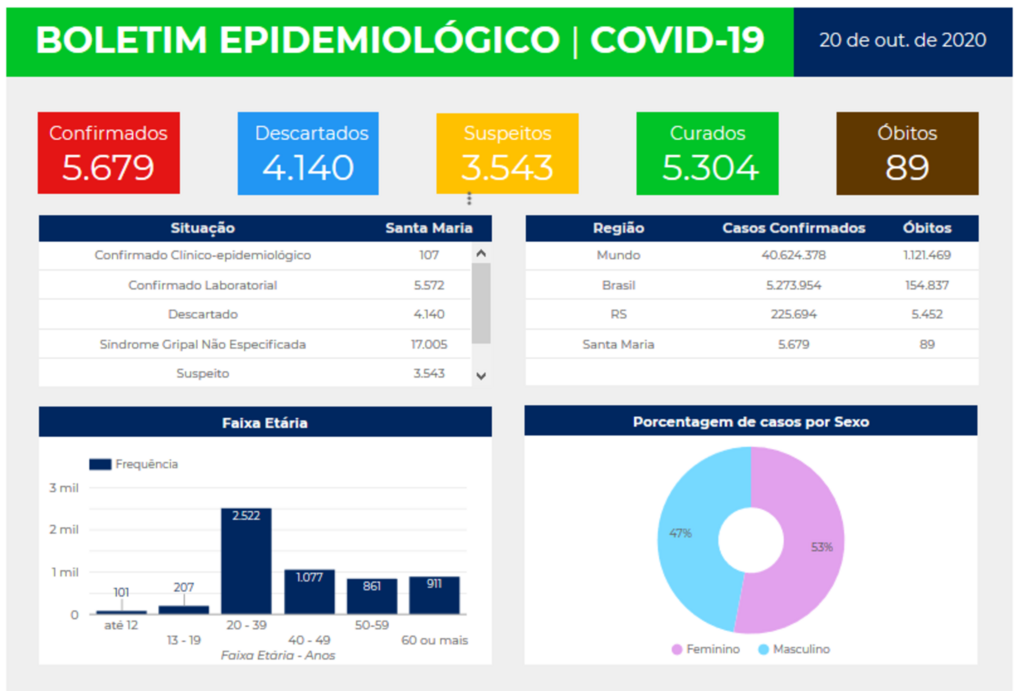
Task: Select the Brasil row in region table
Action: click(x=751, y=285)
